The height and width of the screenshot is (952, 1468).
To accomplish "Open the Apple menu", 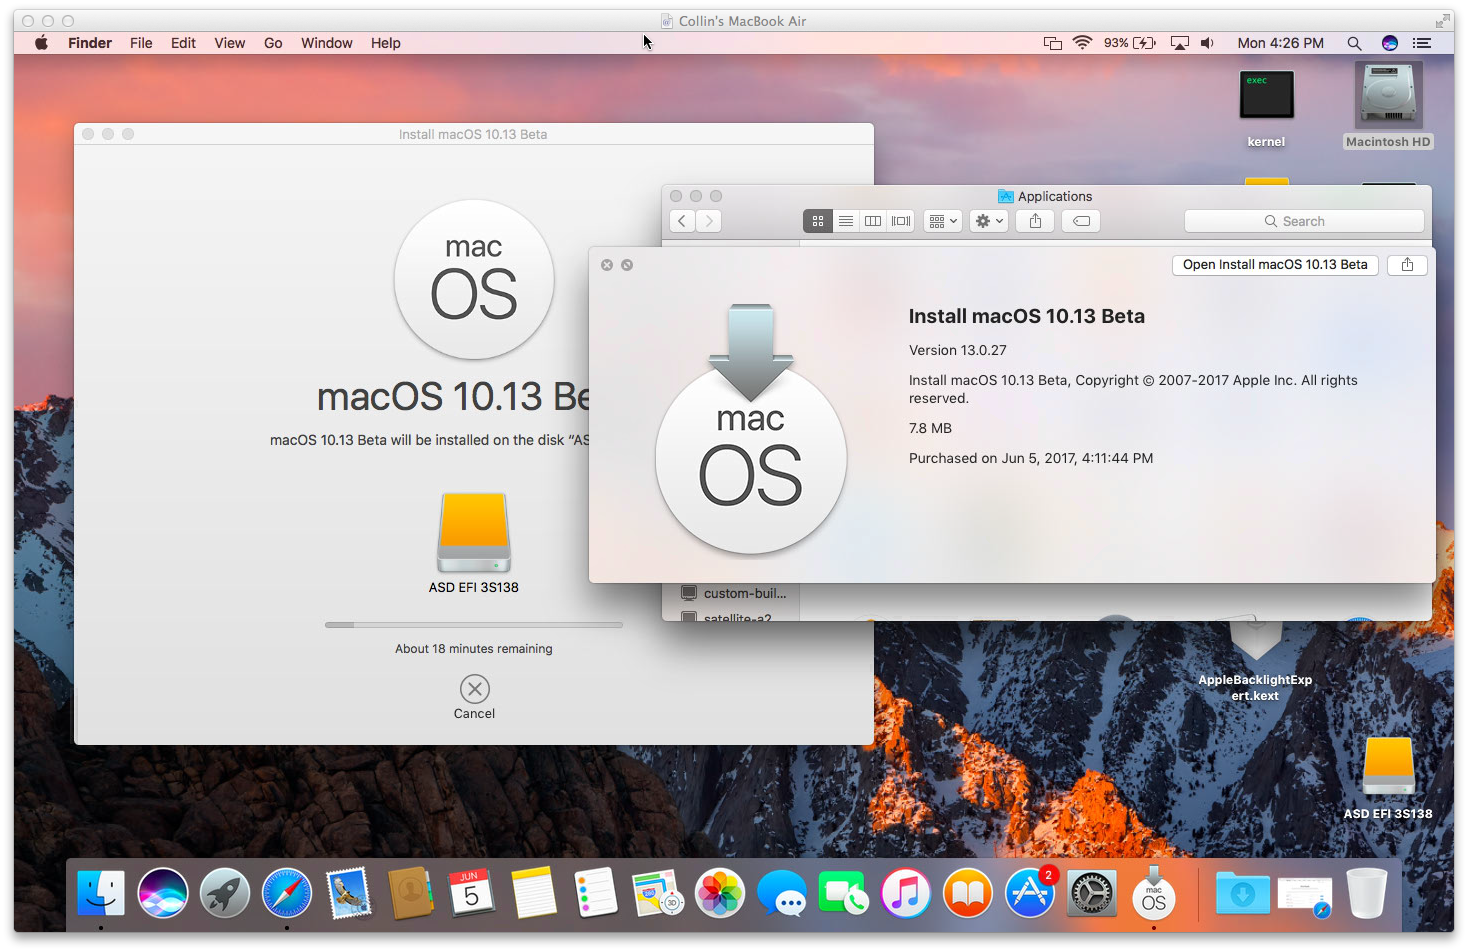I will [41, 43].
